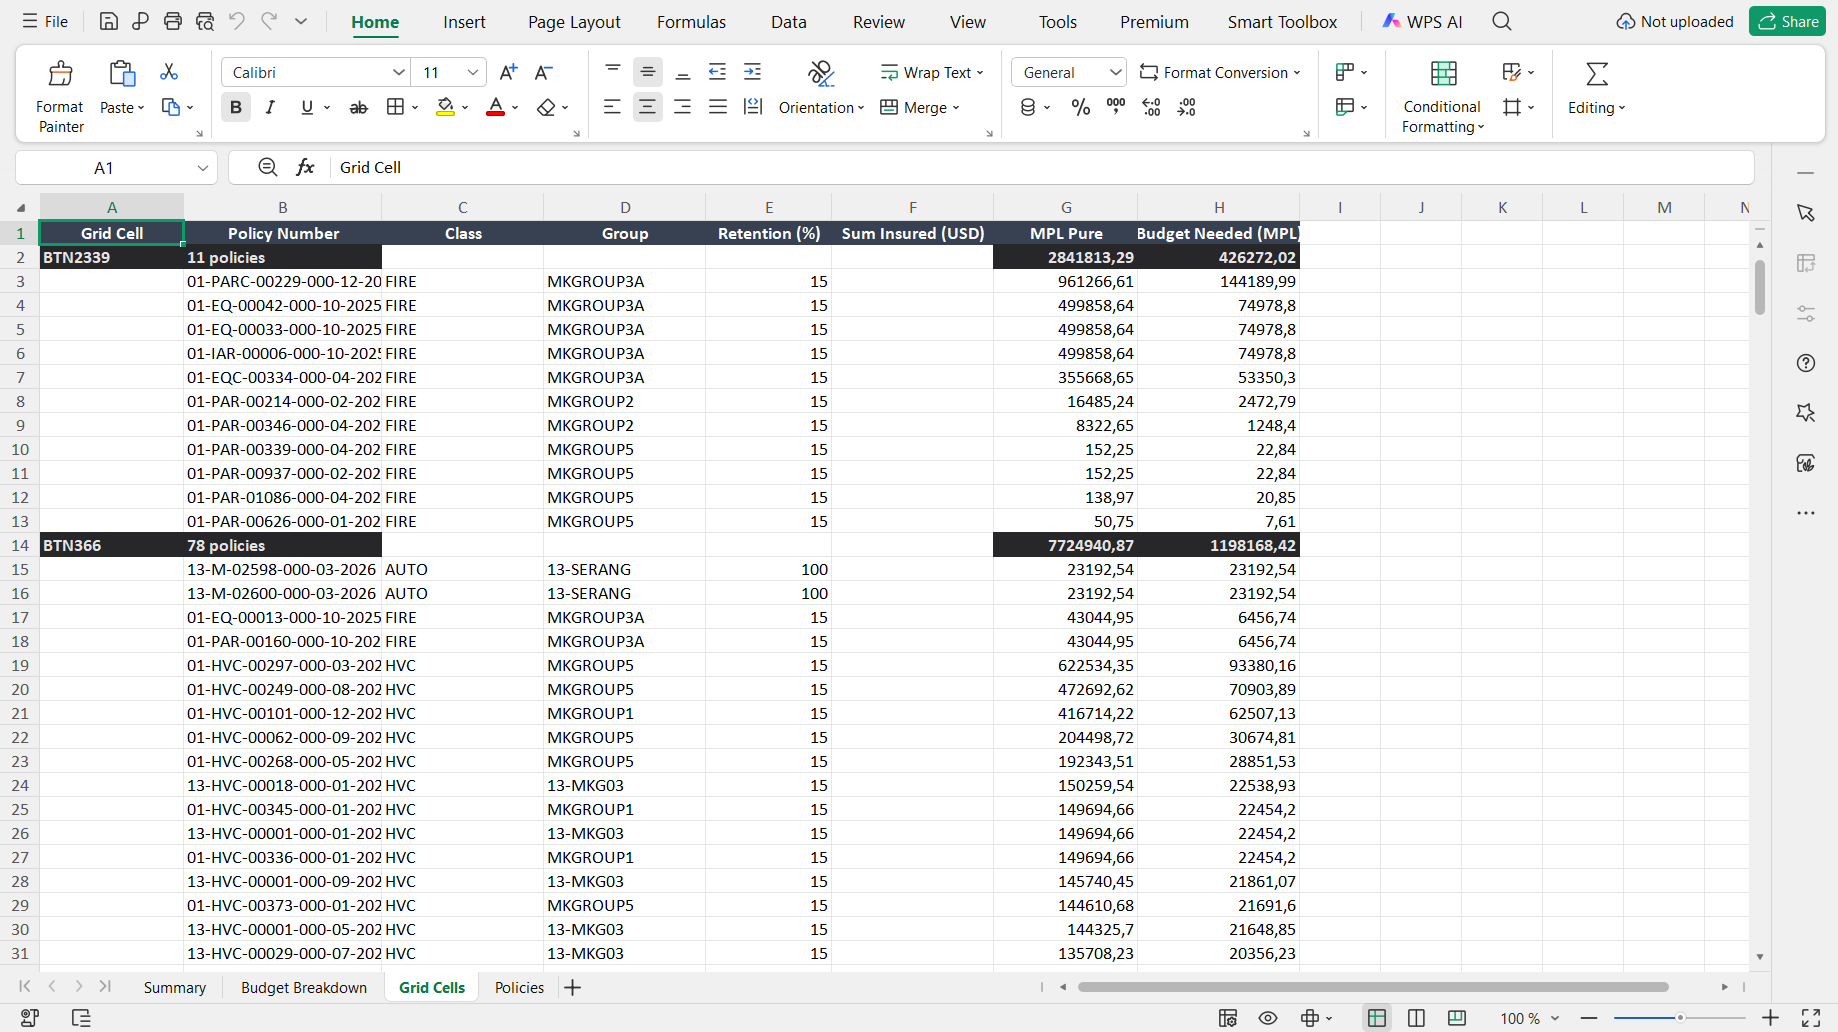
Task: Increase decimal places
Action: 1151,107
